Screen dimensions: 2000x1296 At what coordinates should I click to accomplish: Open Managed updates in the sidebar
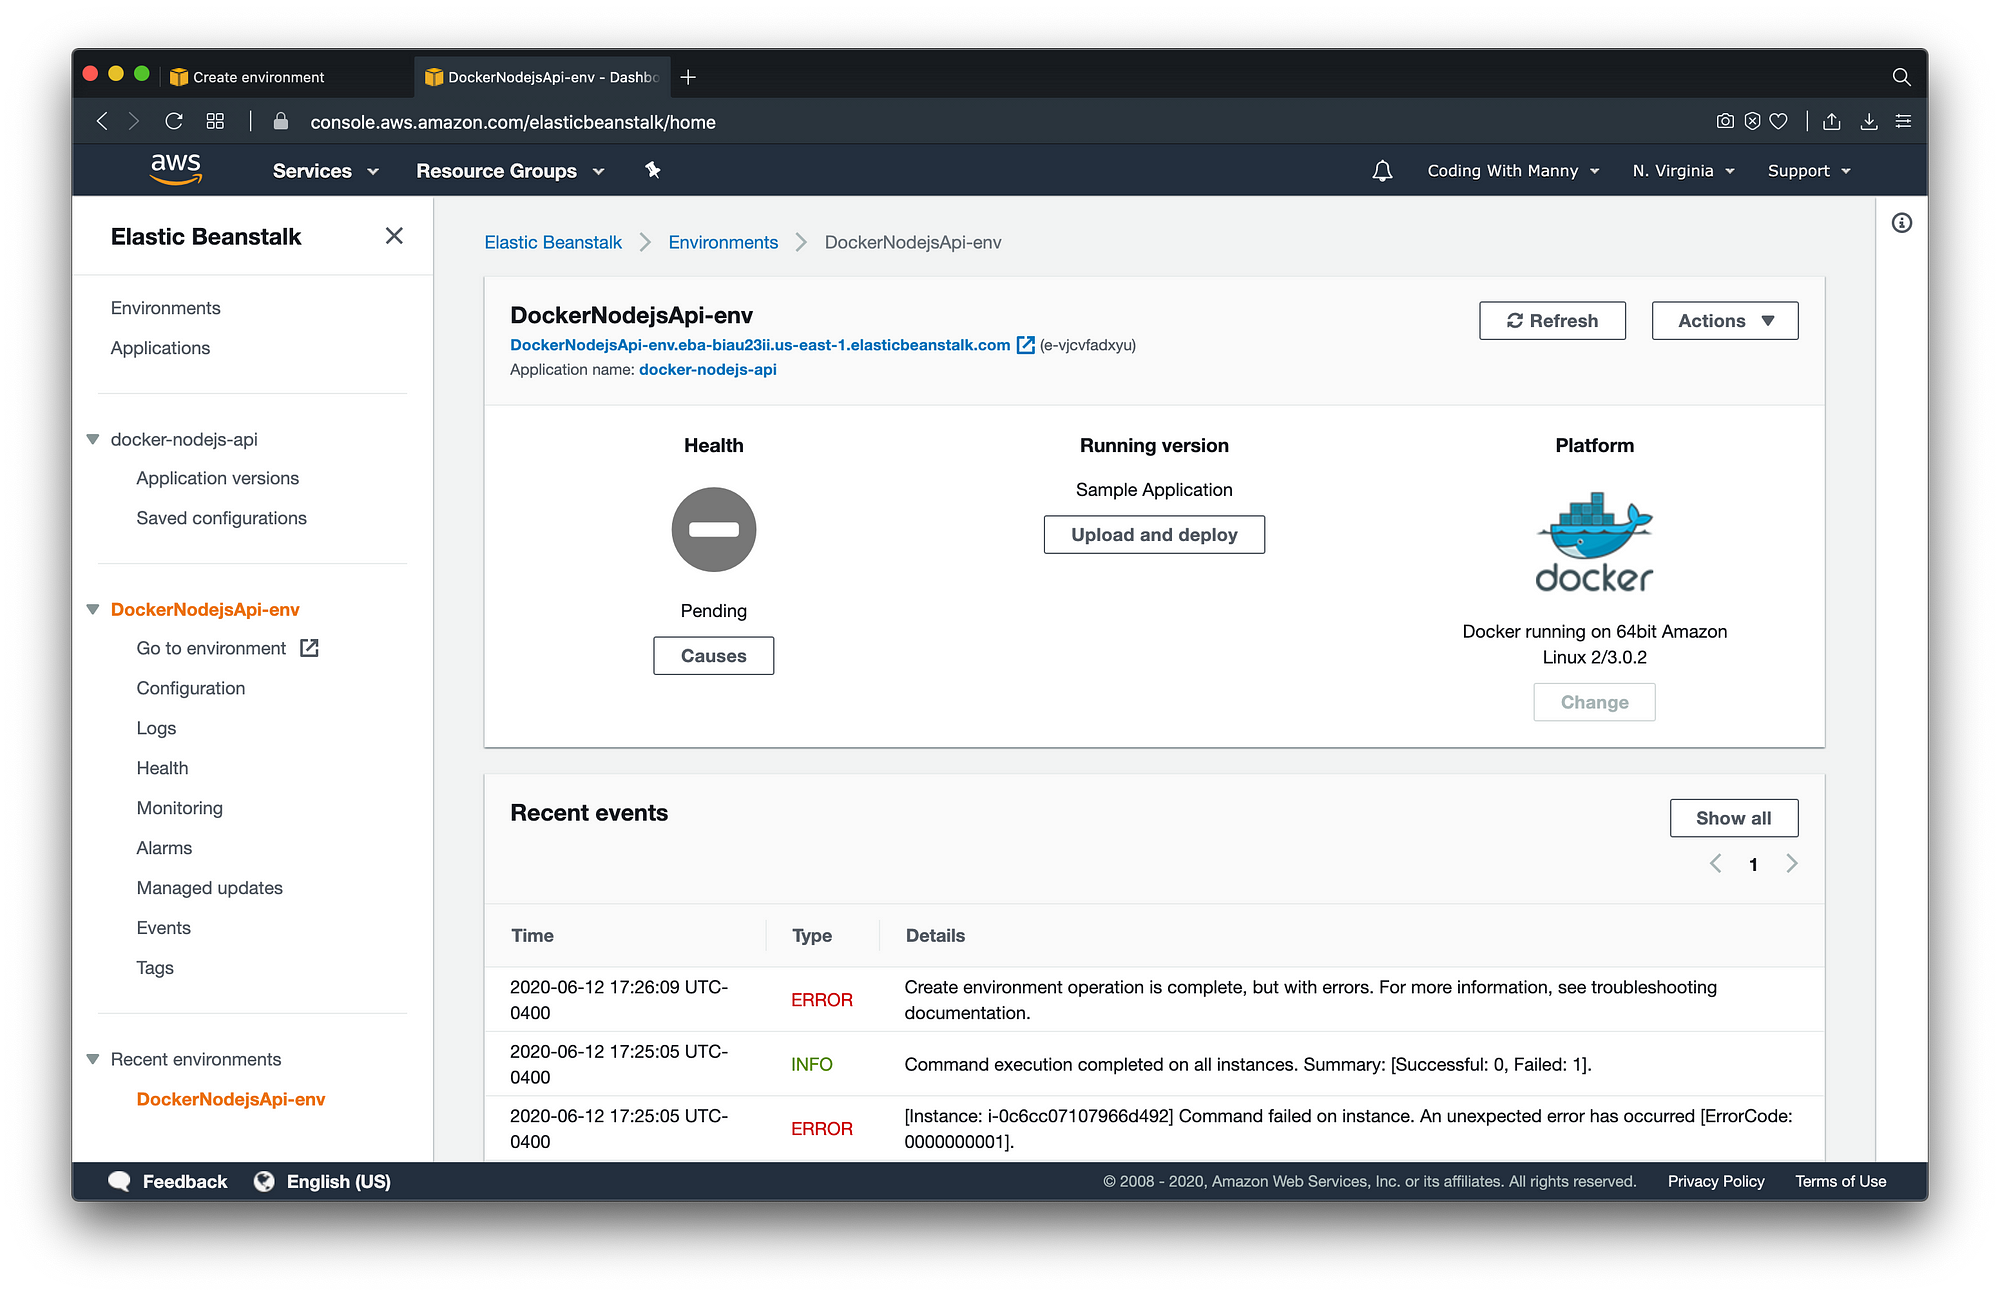tap(209, 888)
